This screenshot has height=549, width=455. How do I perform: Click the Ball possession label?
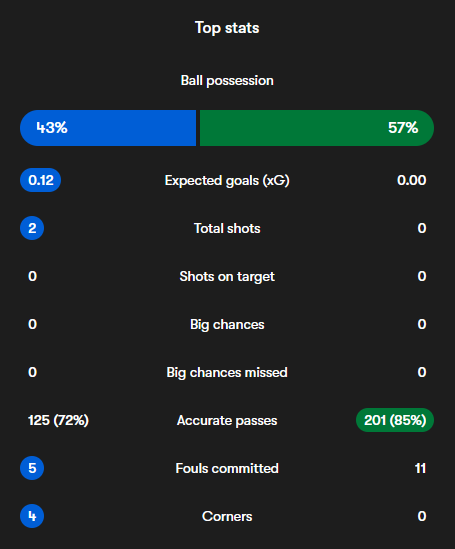tap(227, 81)
